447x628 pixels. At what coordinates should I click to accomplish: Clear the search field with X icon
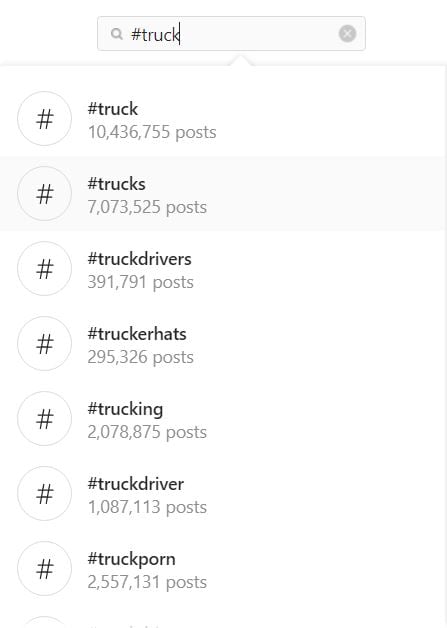pos(347,34)
